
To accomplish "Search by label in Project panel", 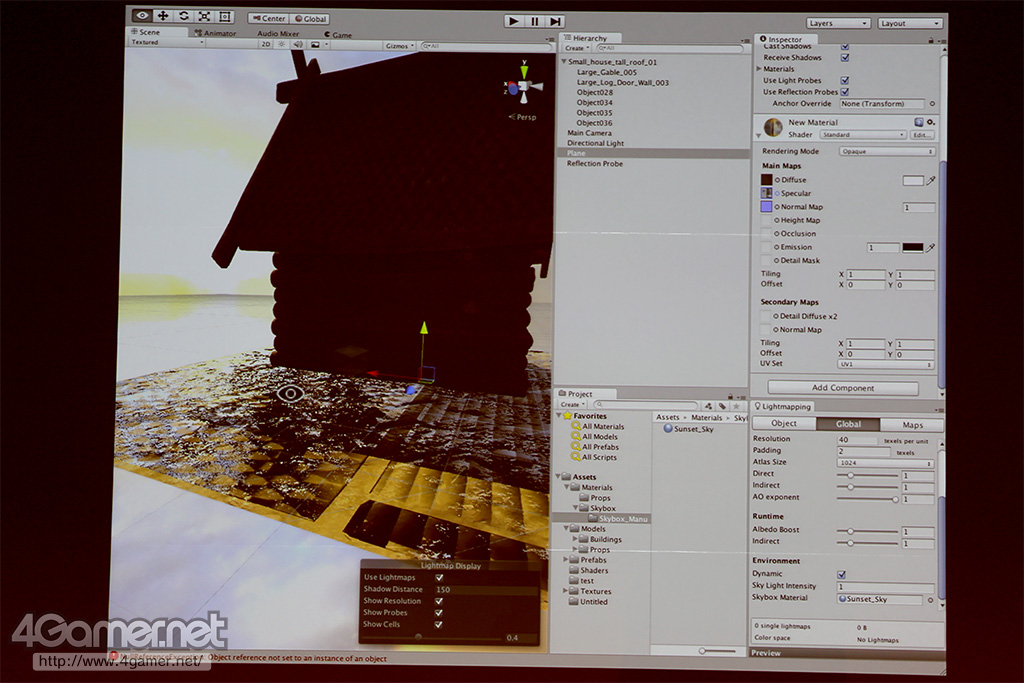I will point(722,405).
